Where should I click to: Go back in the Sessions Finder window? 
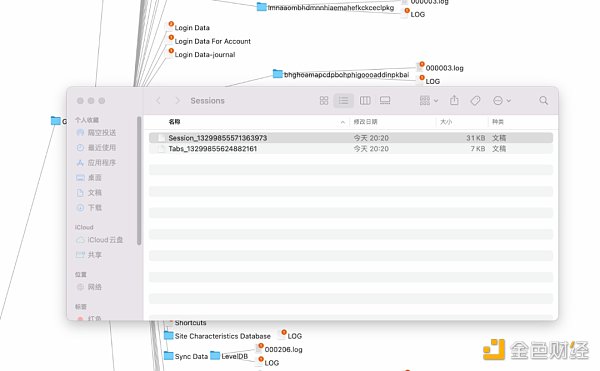click(158, 101)
